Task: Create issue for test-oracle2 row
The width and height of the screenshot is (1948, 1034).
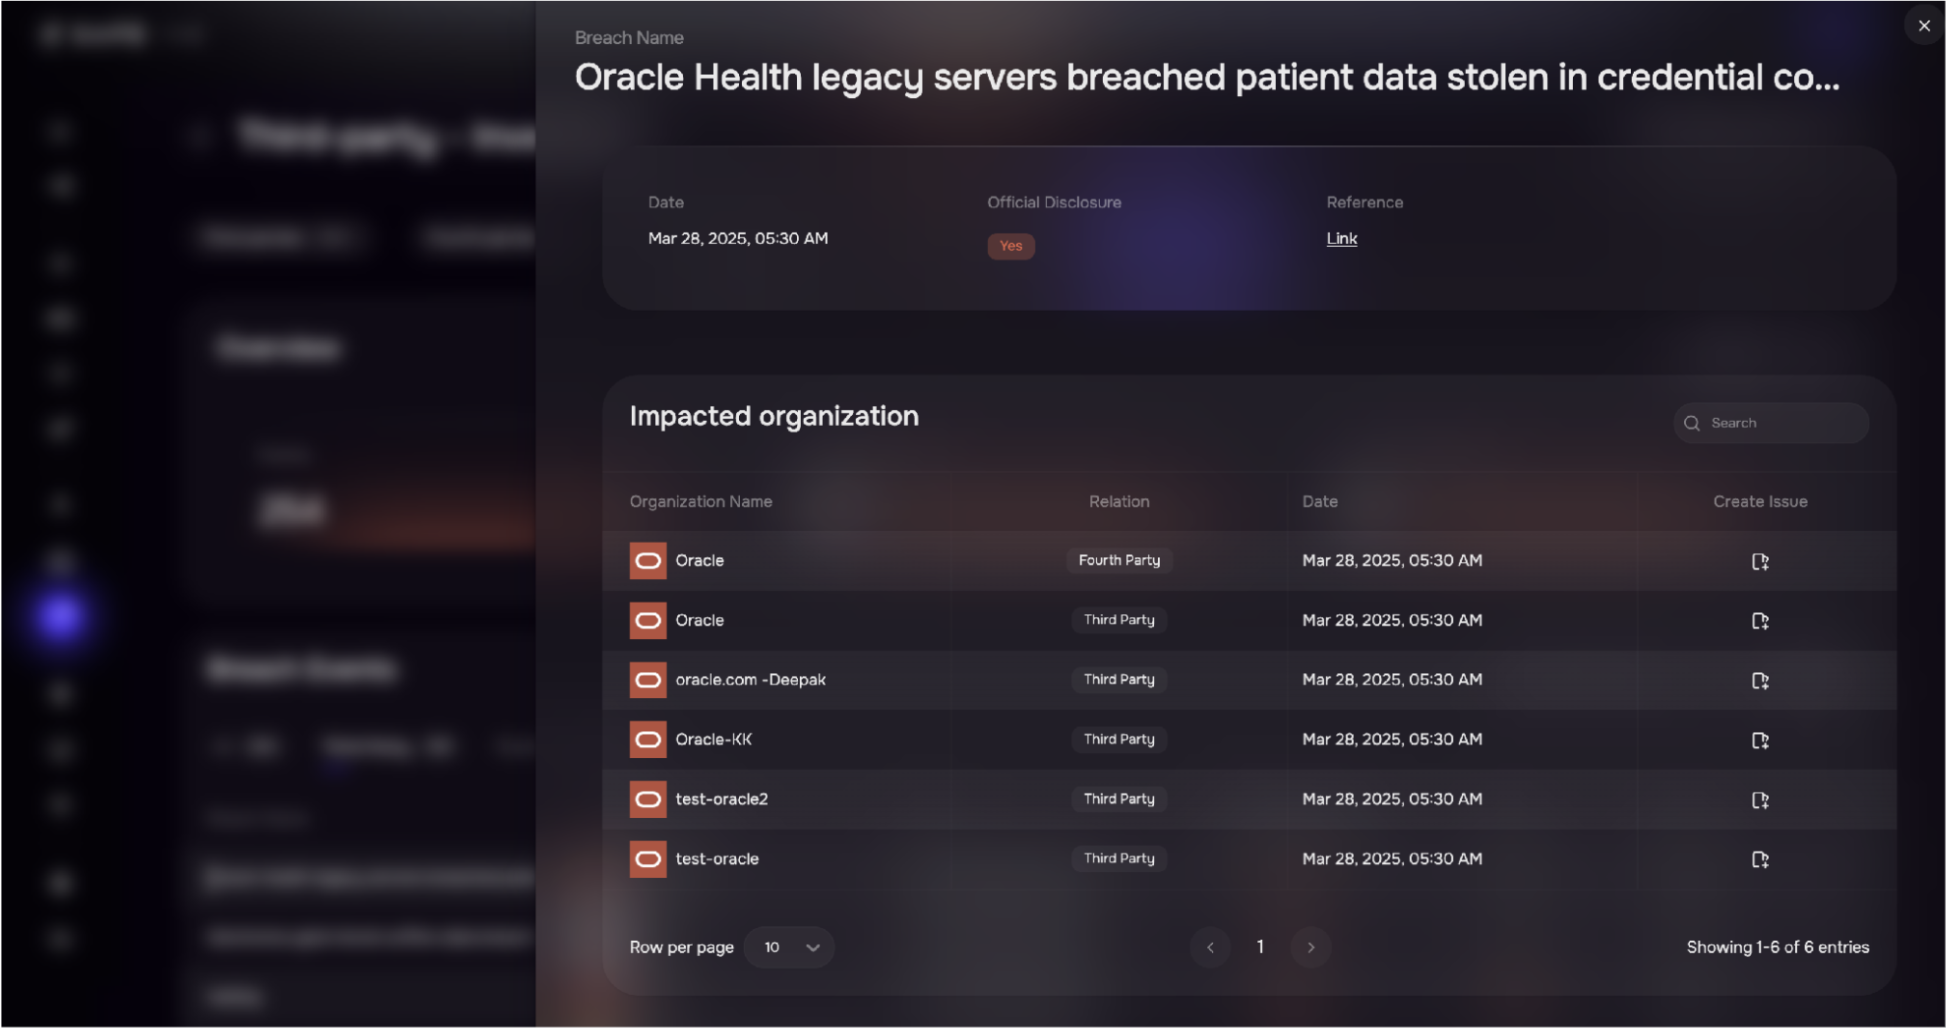Action: pyautogui.click(x=1760, y=800)
